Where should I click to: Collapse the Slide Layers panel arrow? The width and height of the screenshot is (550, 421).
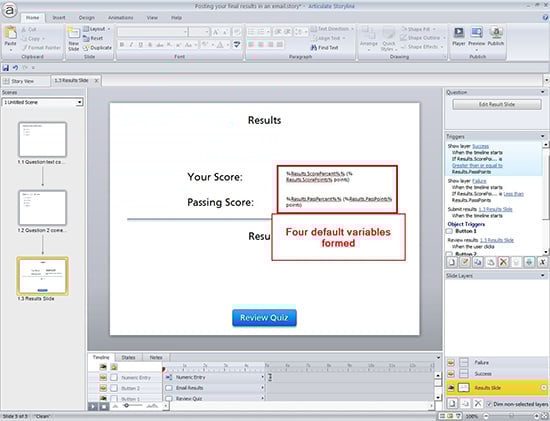point(543,275)
